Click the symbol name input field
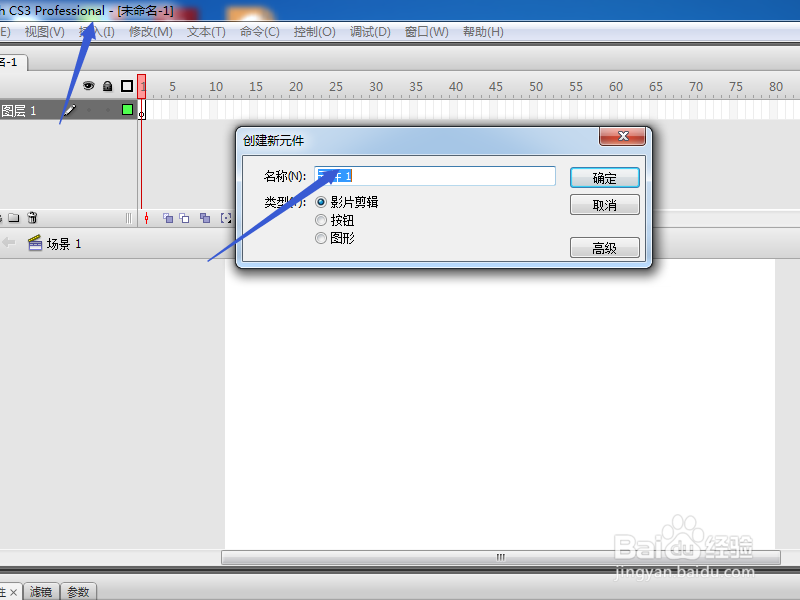Viewport: 800px width, 600px height. (435, 176)
